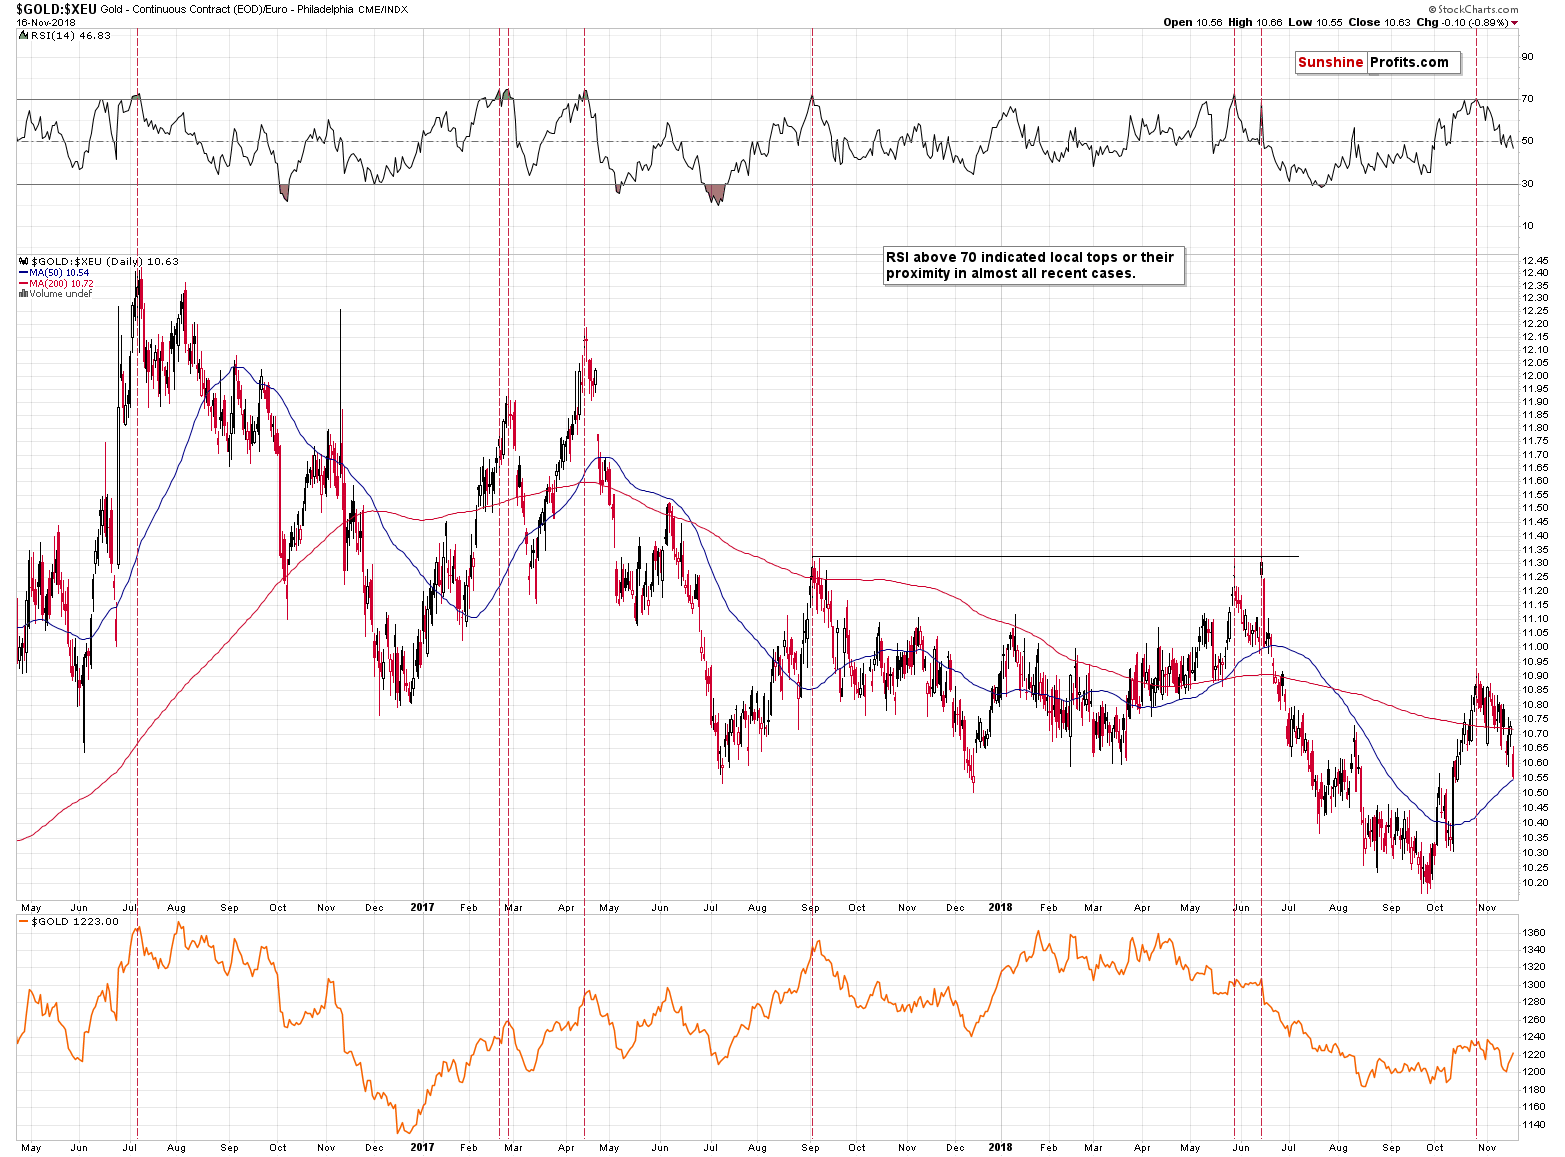Click the 1360 gold price axis label
This screenshot has height=1157, width=1565.
tap(1534, 932)
